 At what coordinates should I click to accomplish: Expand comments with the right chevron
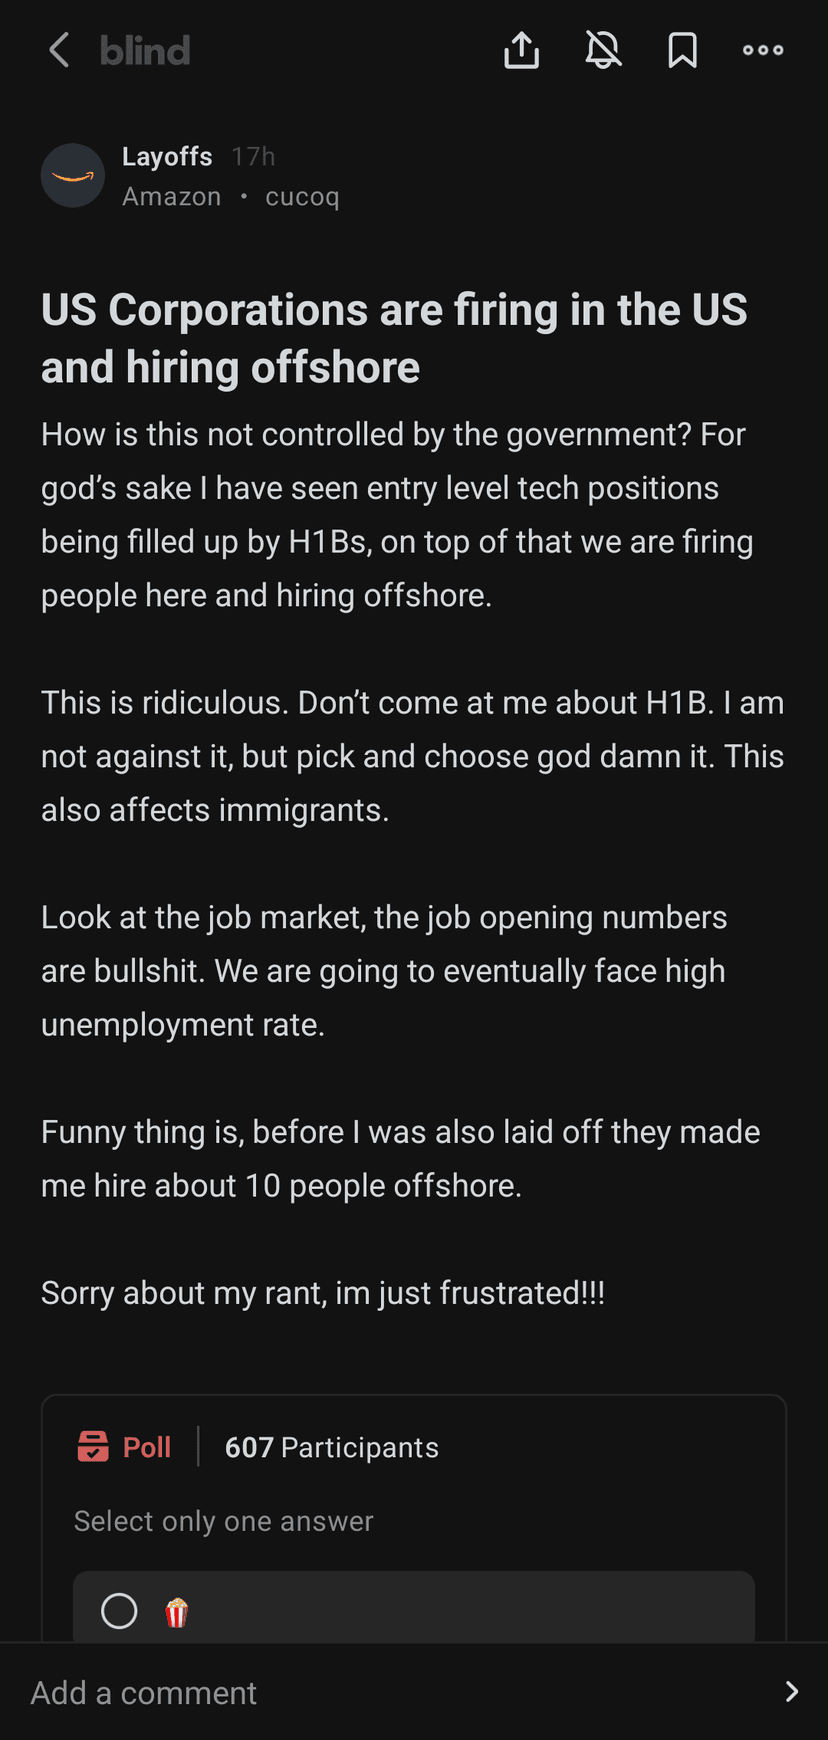(792, 1692)
